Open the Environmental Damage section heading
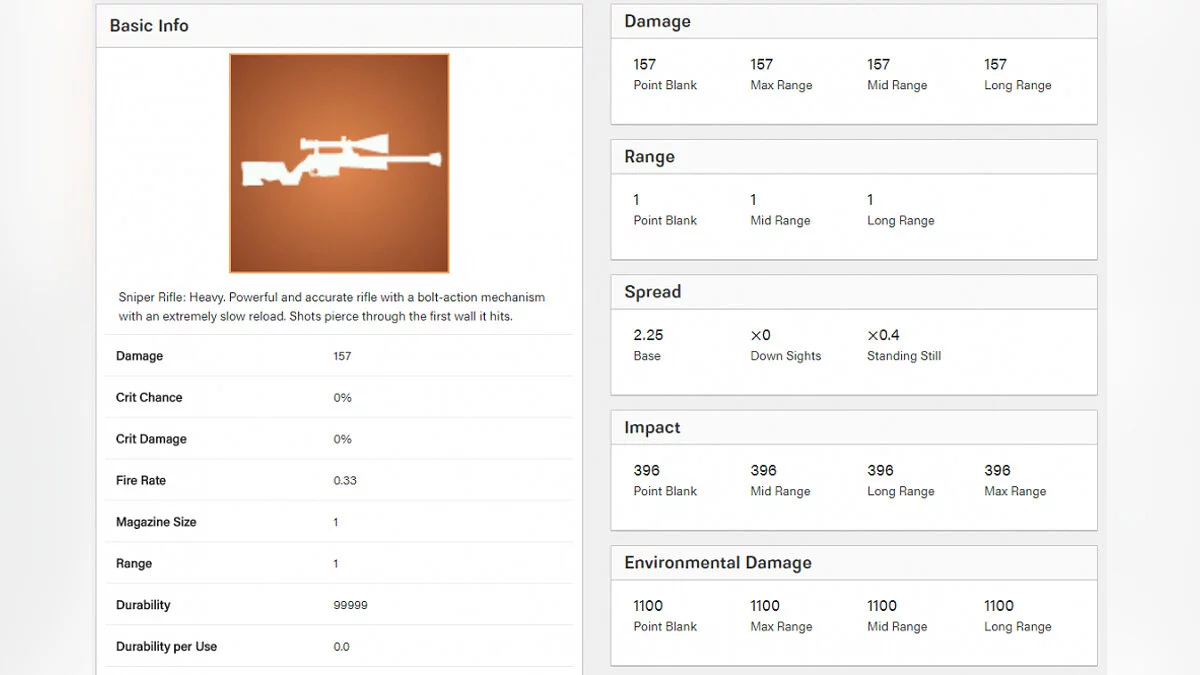This screenshot has height=675, width=1200. point(717,563)
